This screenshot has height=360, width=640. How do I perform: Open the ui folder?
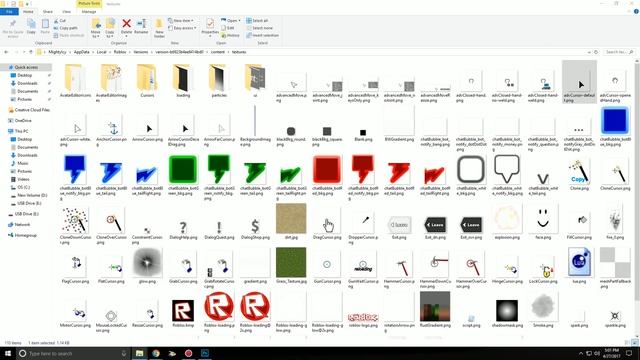(x=255, y=81)
